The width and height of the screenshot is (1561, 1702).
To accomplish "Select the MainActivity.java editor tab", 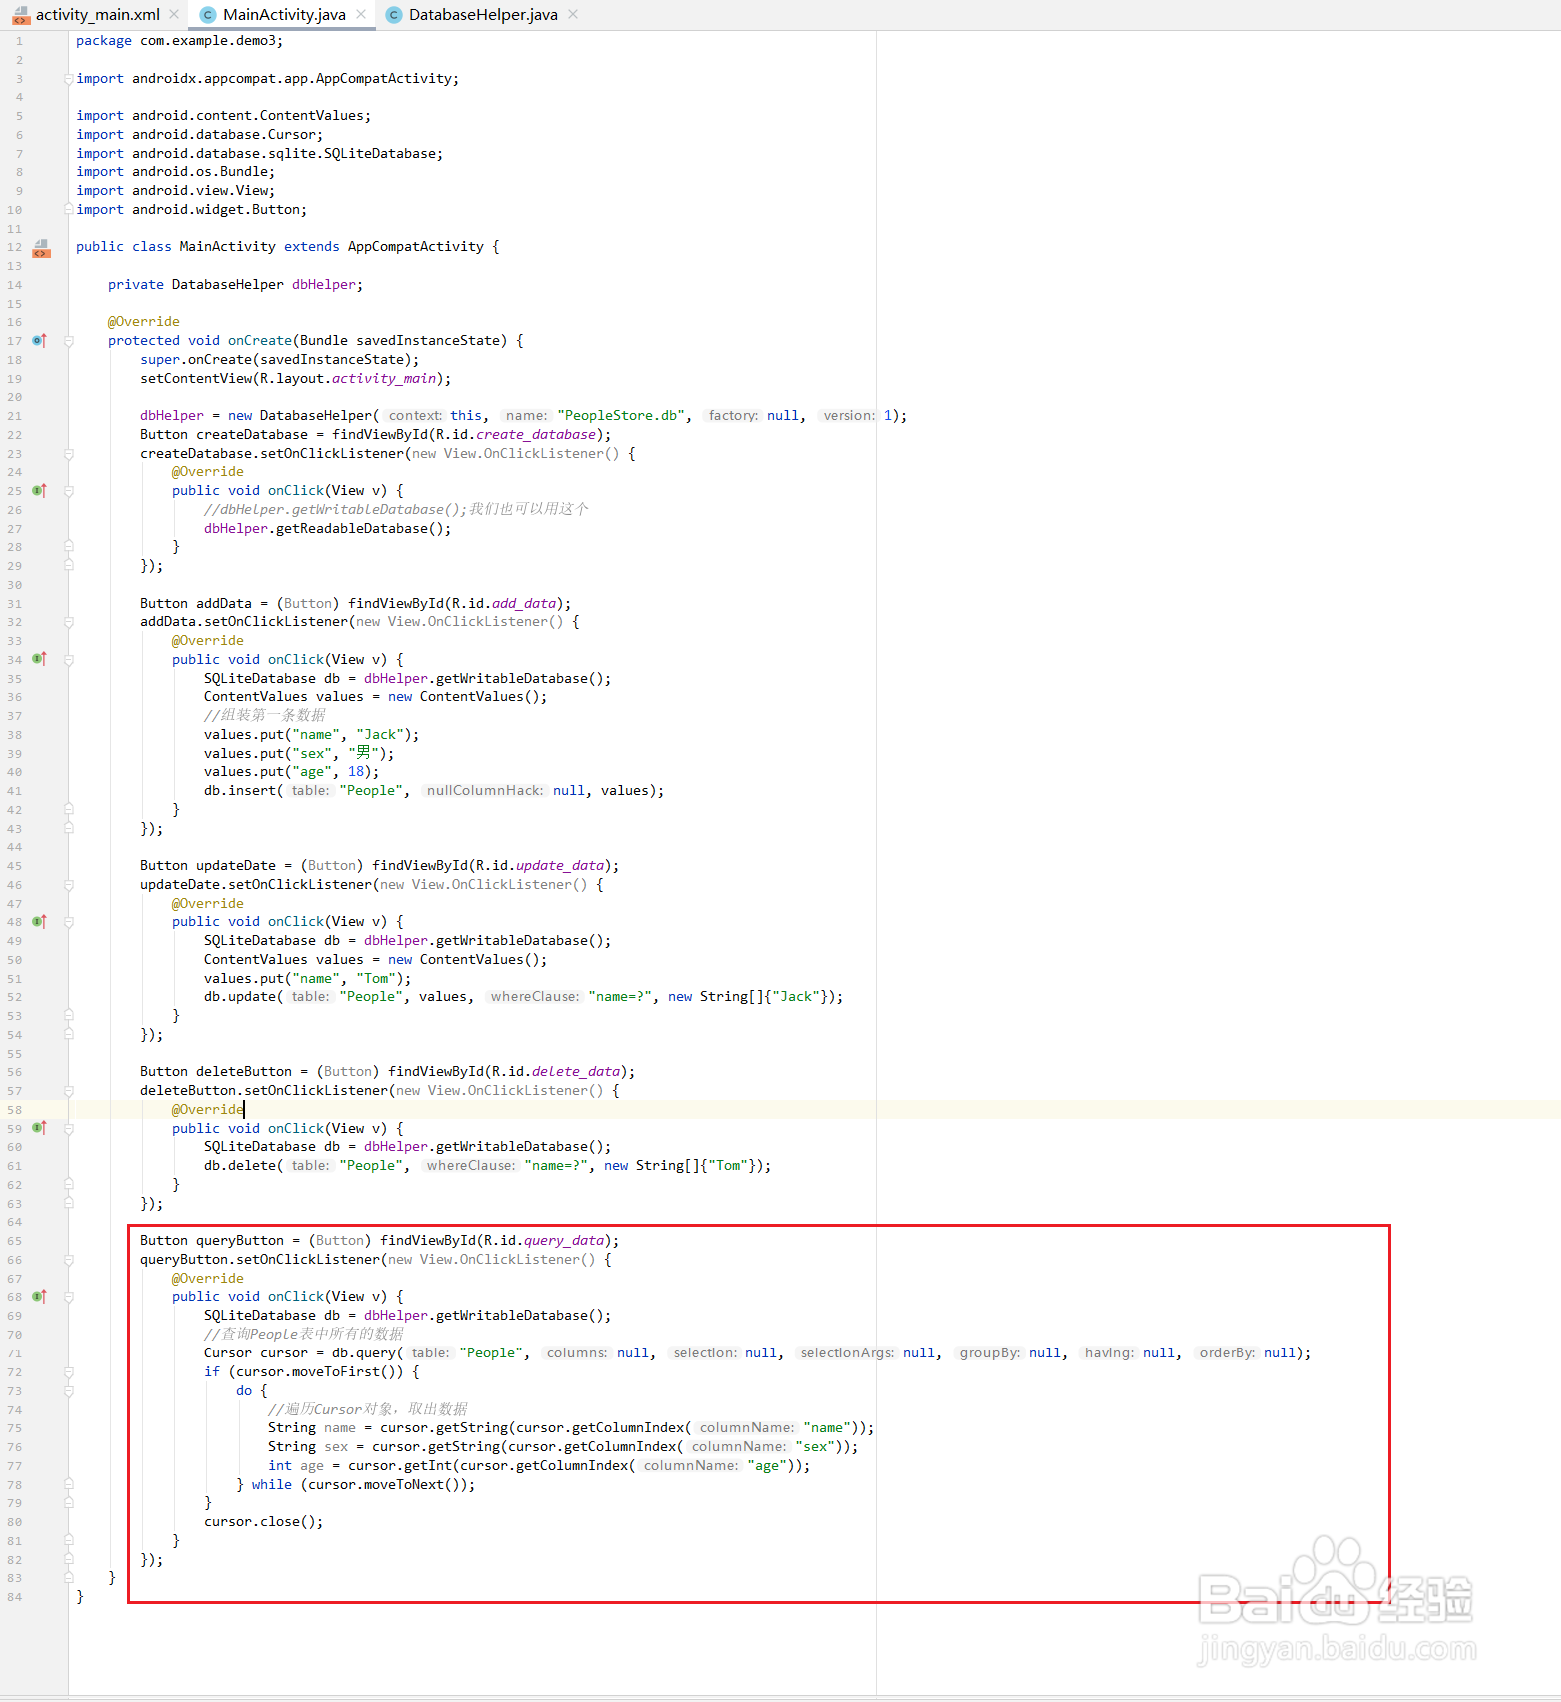I will pyautogui.click(x=284, y=15).
